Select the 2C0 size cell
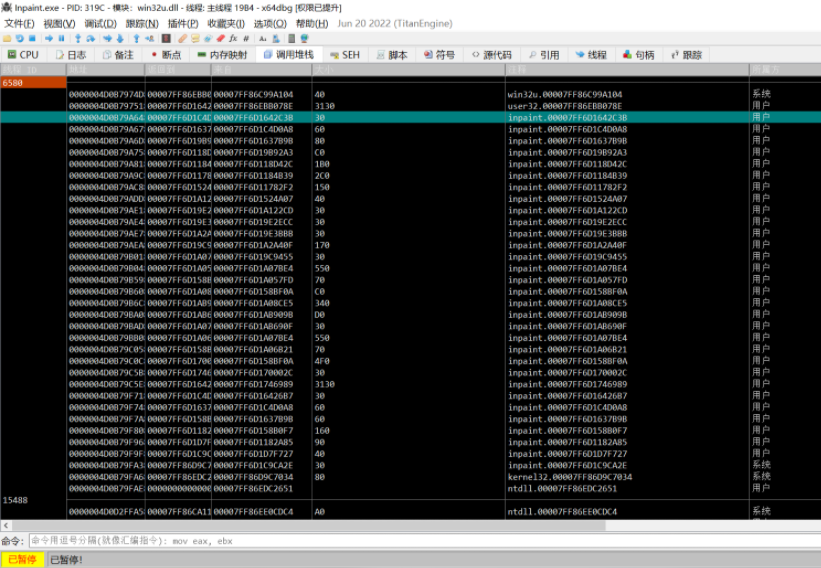 tap(408, 175)
